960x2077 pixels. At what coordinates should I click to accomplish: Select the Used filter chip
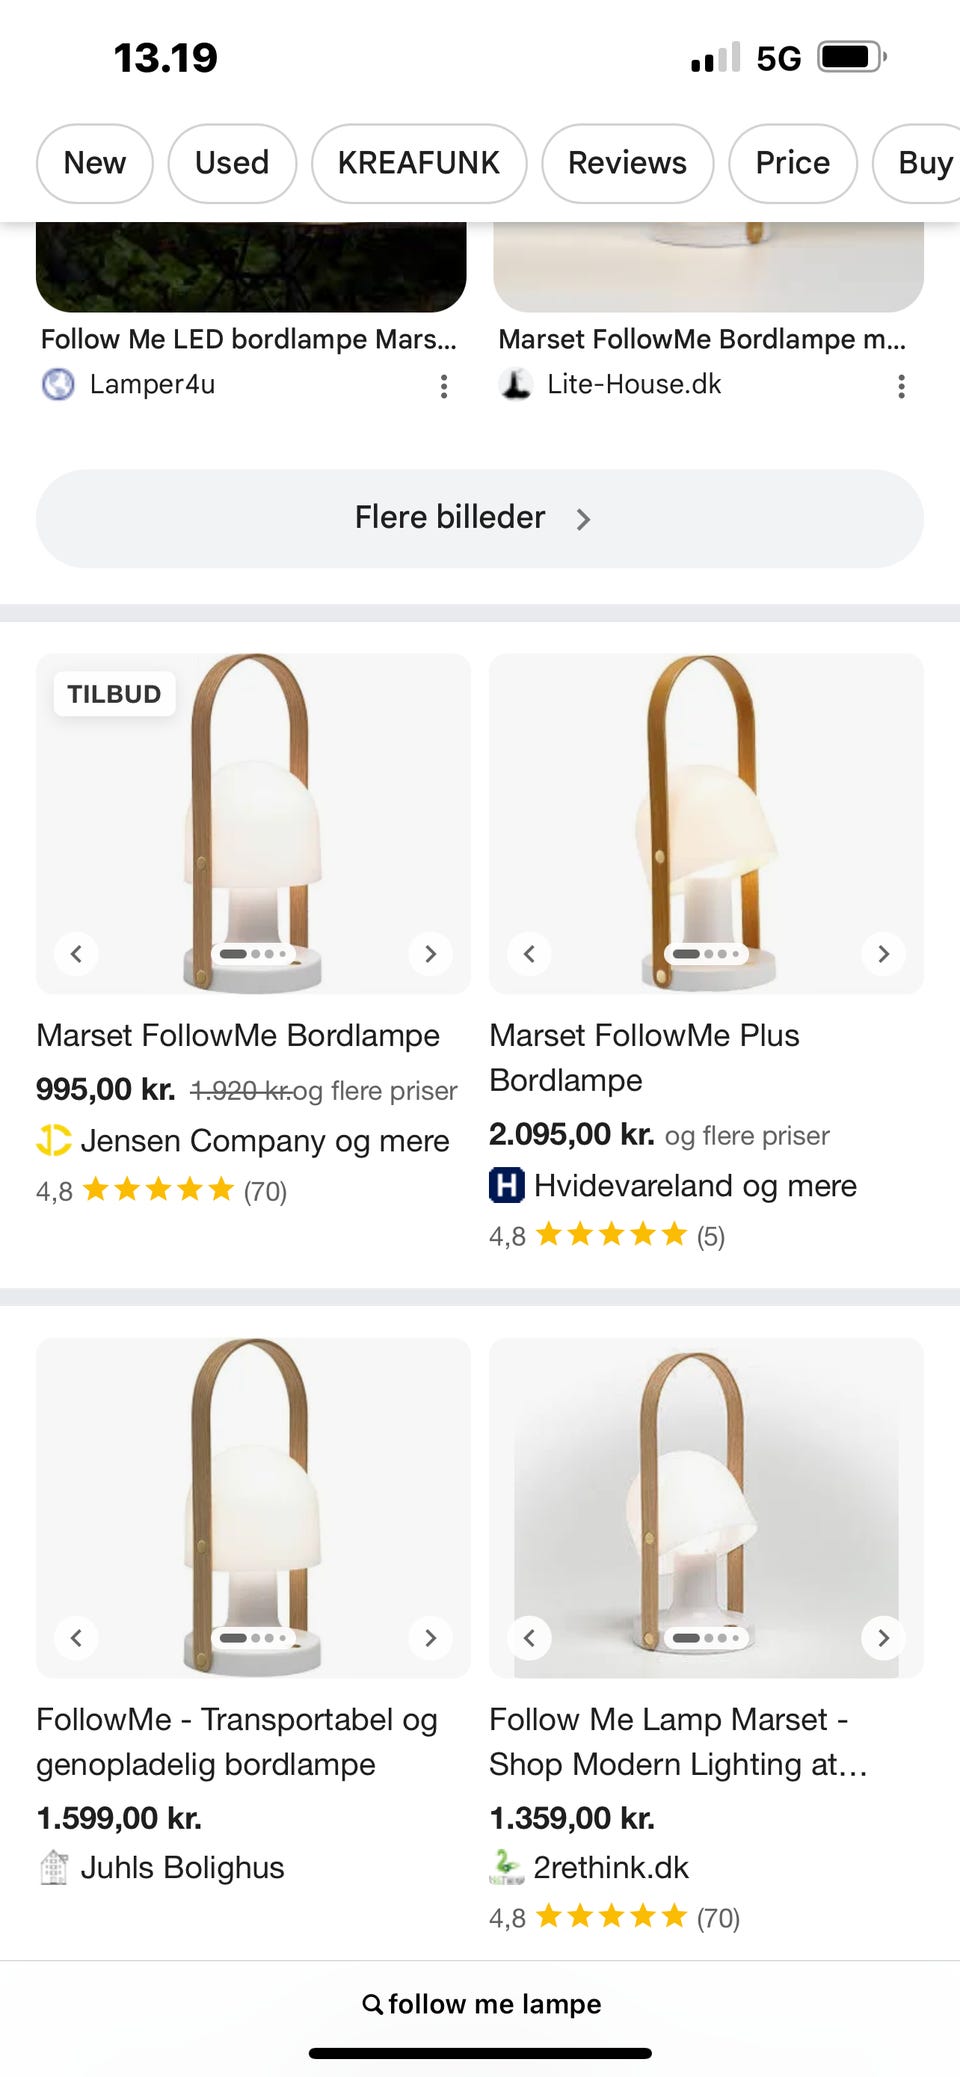coord(232,163)
